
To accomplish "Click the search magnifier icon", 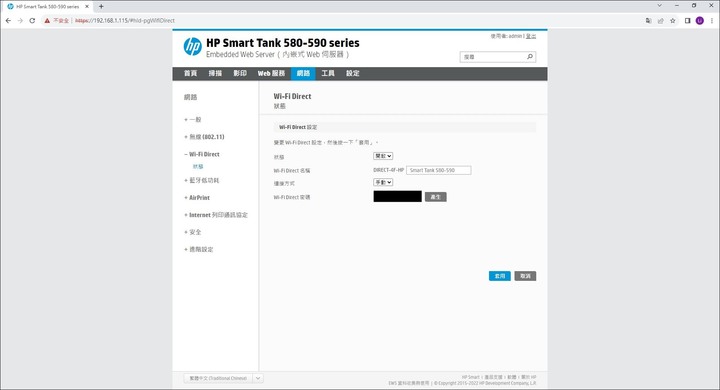I will click(x=529, y=57).
